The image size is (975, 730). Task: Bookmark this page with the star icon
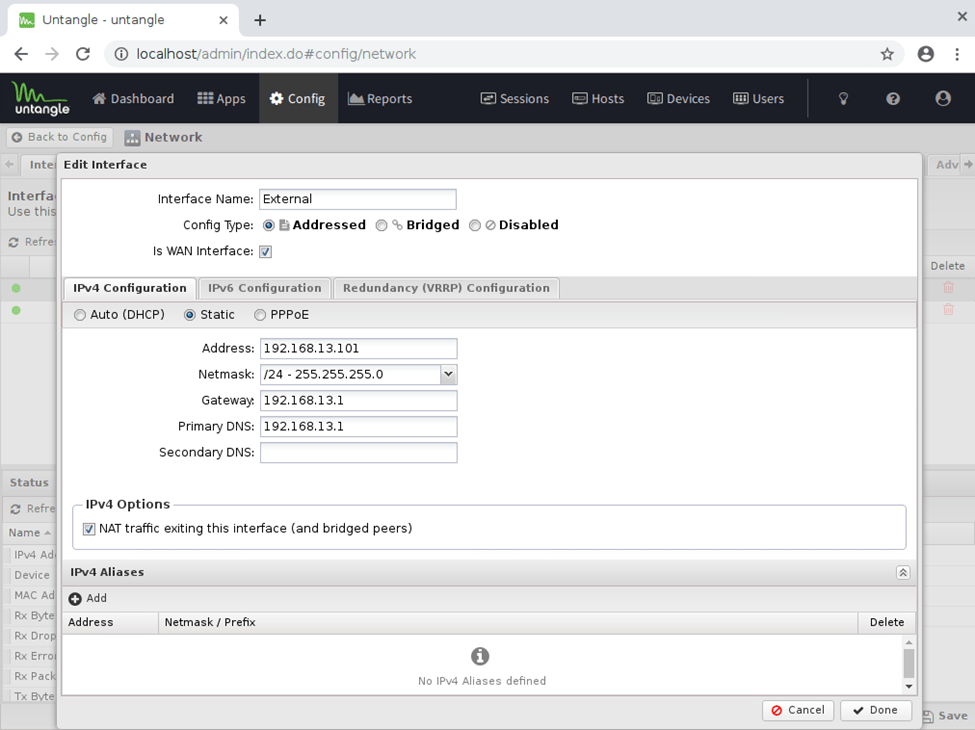[887, 54]
